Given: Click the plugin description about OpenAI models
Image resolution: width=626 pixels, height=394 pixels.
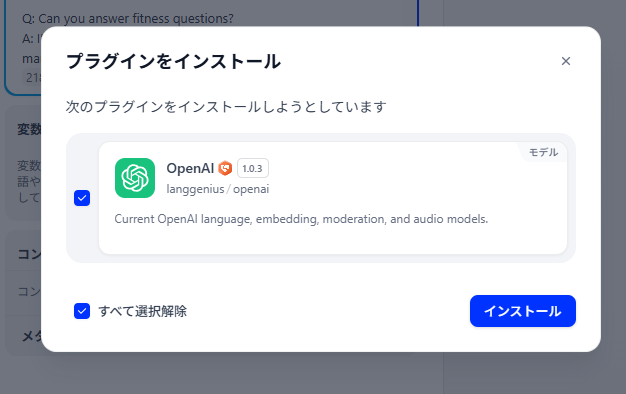Looking at the screenshot, I should [301, 219].
